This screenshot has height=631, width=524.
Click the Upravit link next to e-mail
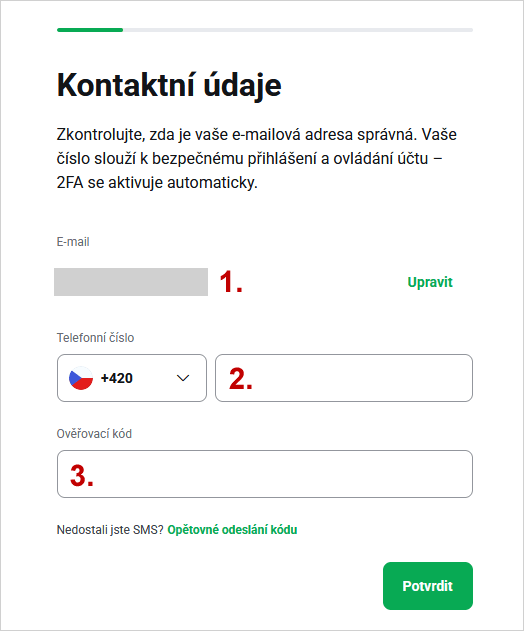click(430, 282)
